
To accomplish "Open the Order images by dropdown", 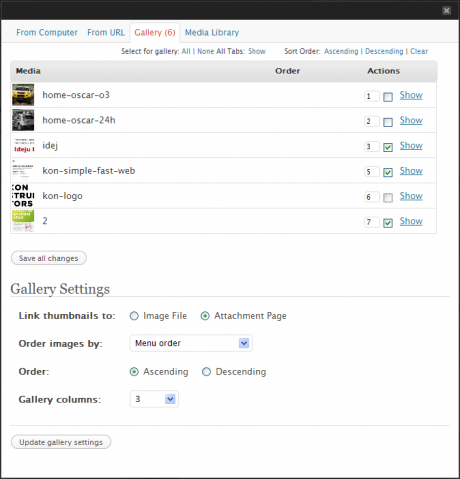I will pyautogui.click(x=191, y=343).
